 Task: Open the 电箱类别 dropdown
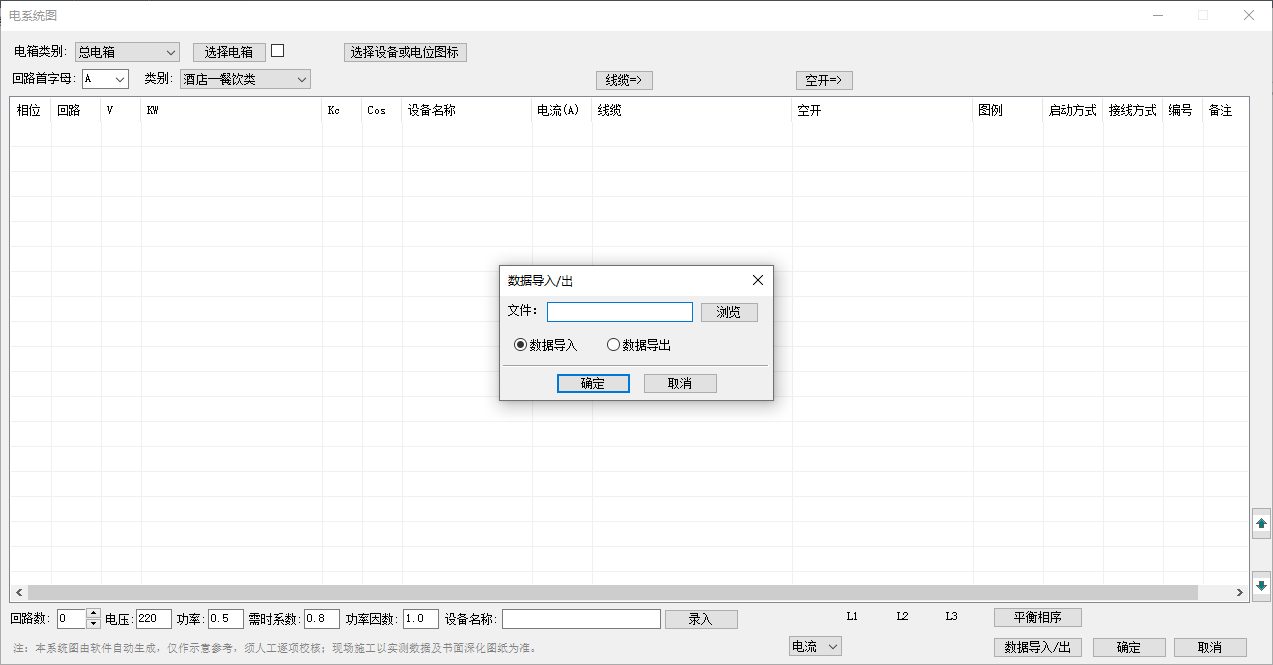coord(127,52)
